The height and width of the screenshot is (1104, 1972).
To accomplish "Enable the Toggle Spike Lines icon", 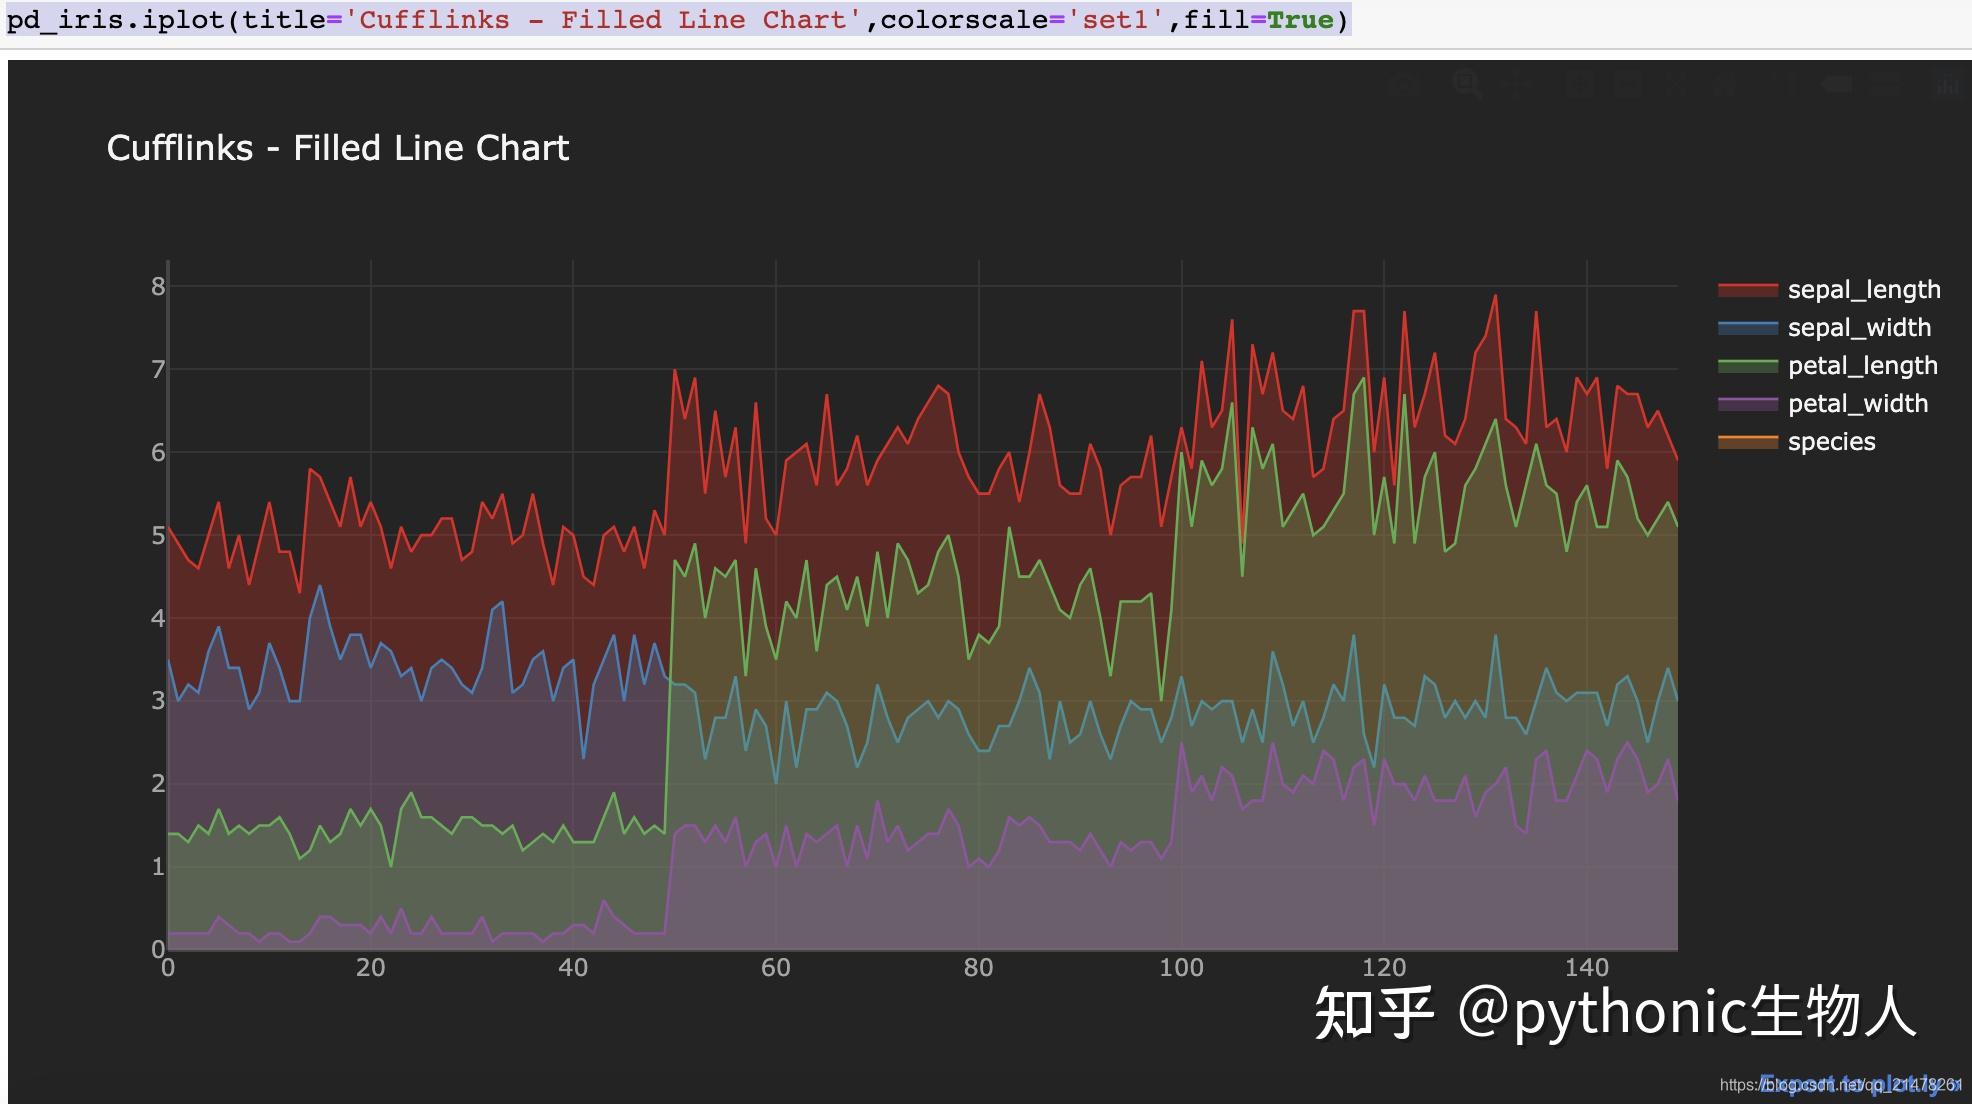I will click(1787, 84).
